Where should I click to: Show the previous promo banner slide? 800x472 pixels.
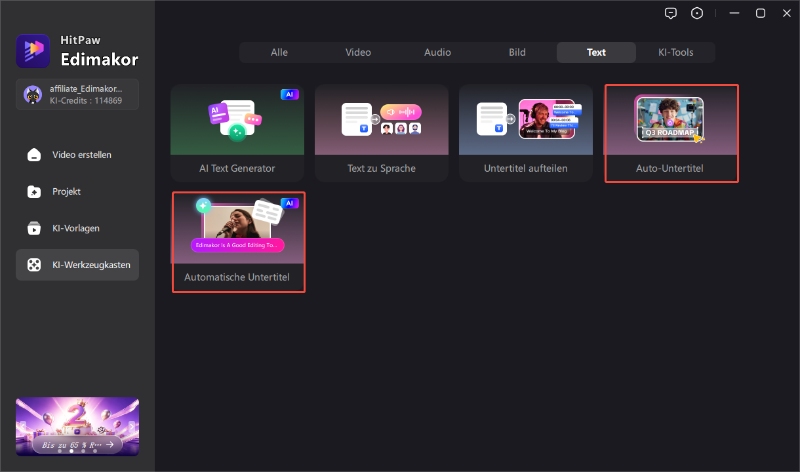pos(22,426)
